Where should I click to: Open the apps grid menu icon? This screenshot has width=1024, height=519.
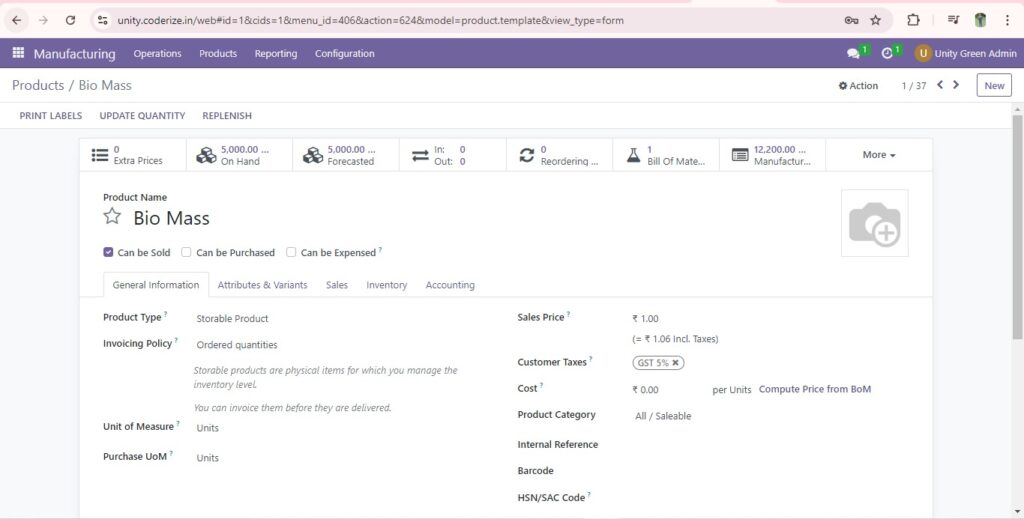click(18, 53)
